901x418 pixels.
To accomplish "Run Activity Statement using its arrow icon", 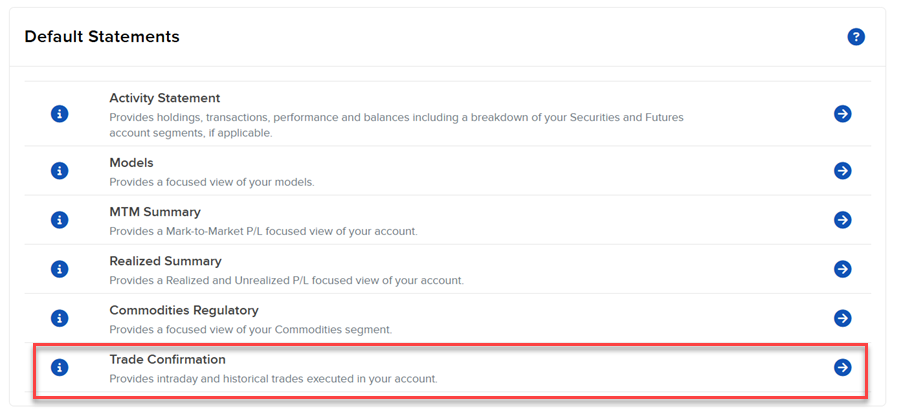I will [843, 114].
